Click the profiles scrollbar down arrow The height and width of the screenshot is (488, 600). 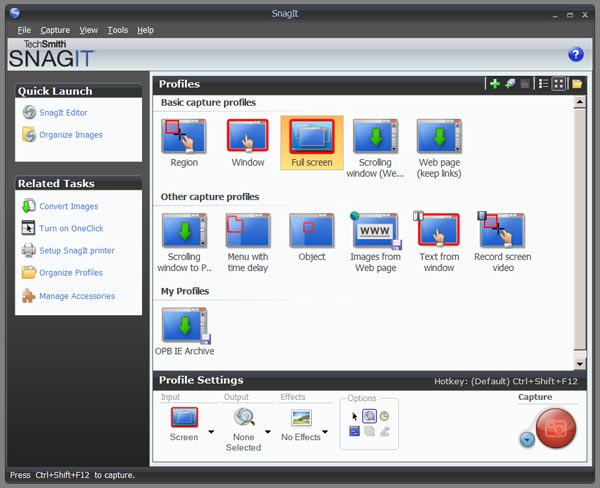[x=580, y=364]
